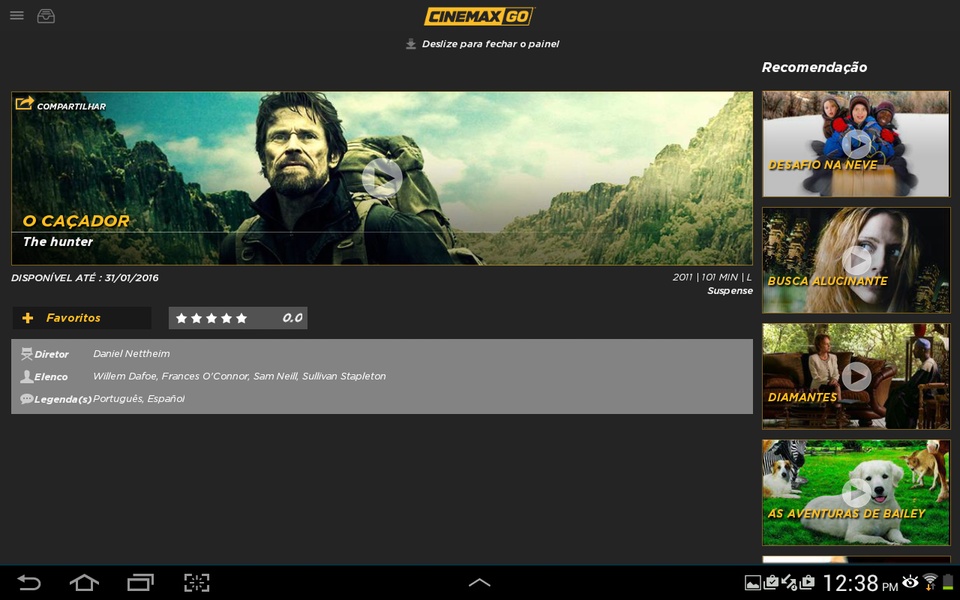
Task: Play O Caçador movie
Action: click(381, 178)
